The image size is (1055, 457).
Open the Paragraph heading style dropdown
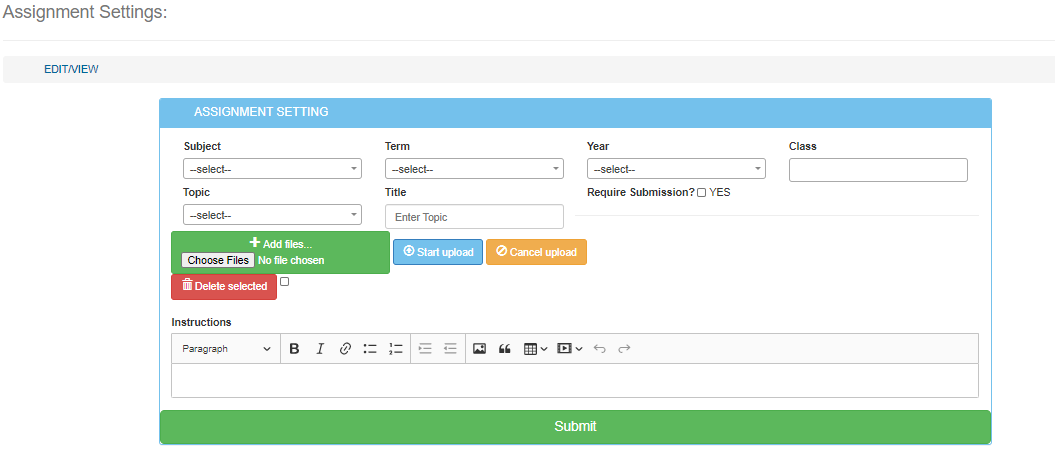point(226,349)
